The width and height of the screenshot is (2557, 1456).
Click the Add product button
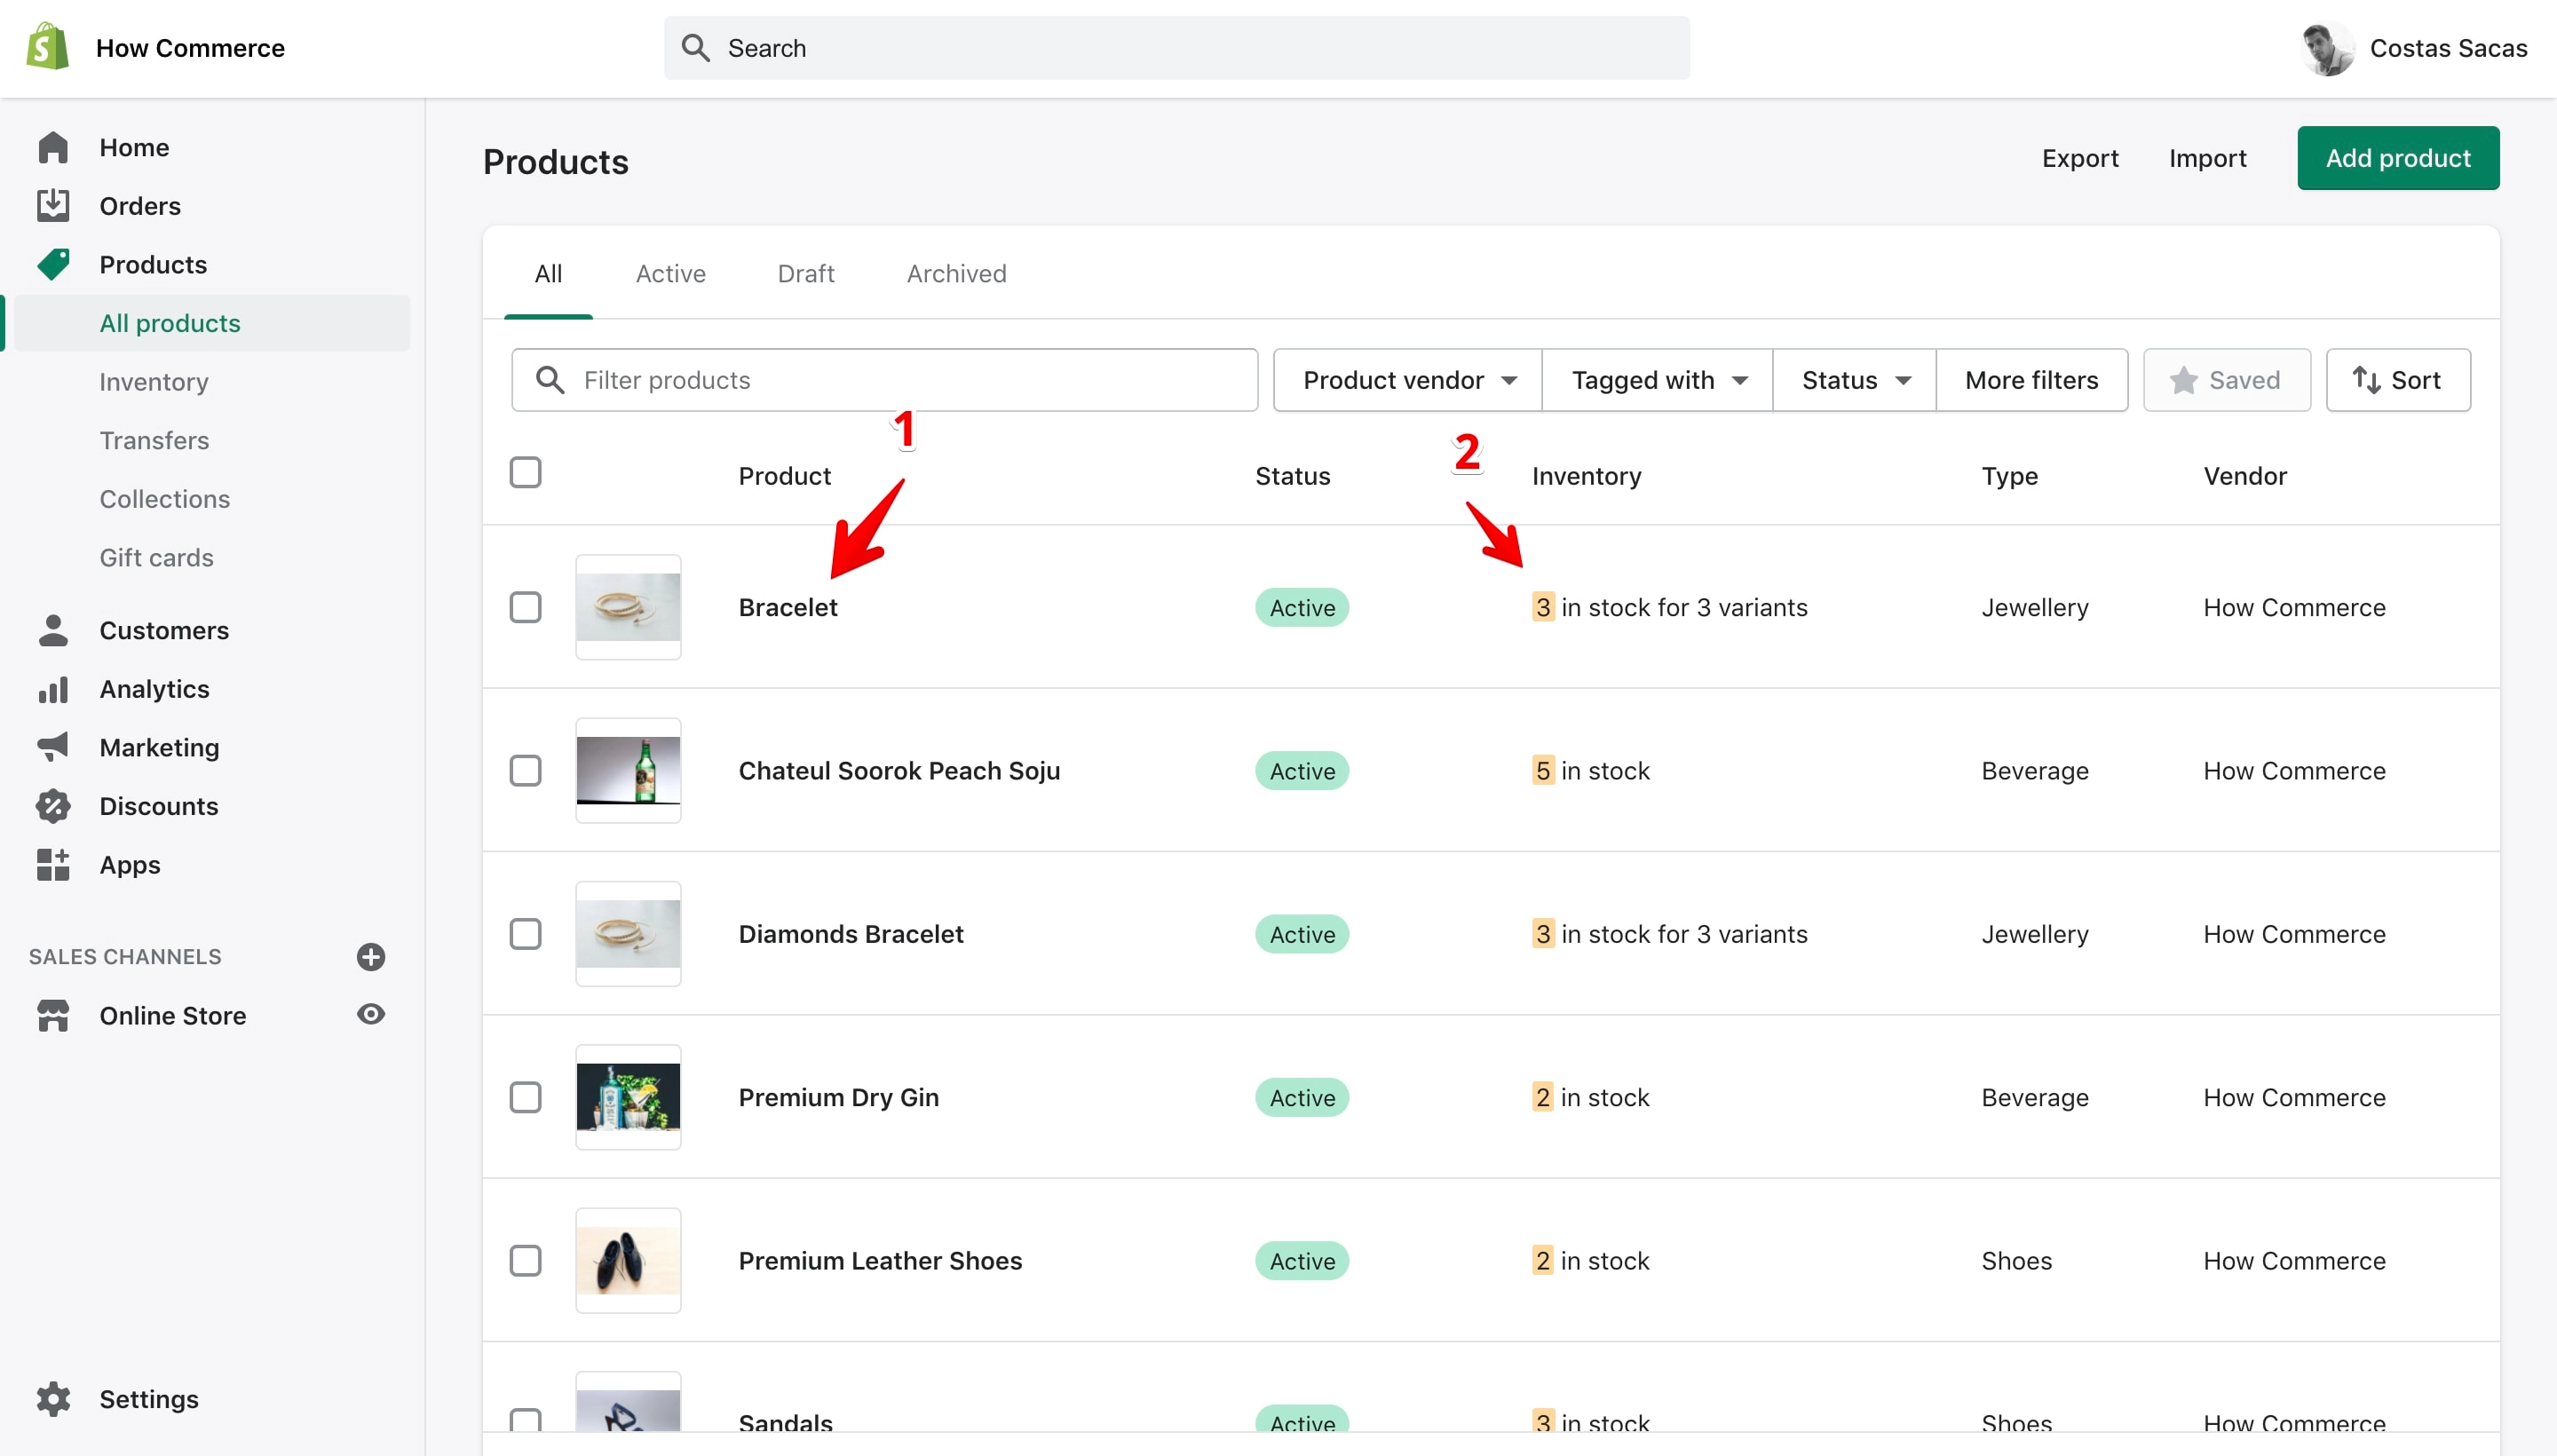(2398, 158)
